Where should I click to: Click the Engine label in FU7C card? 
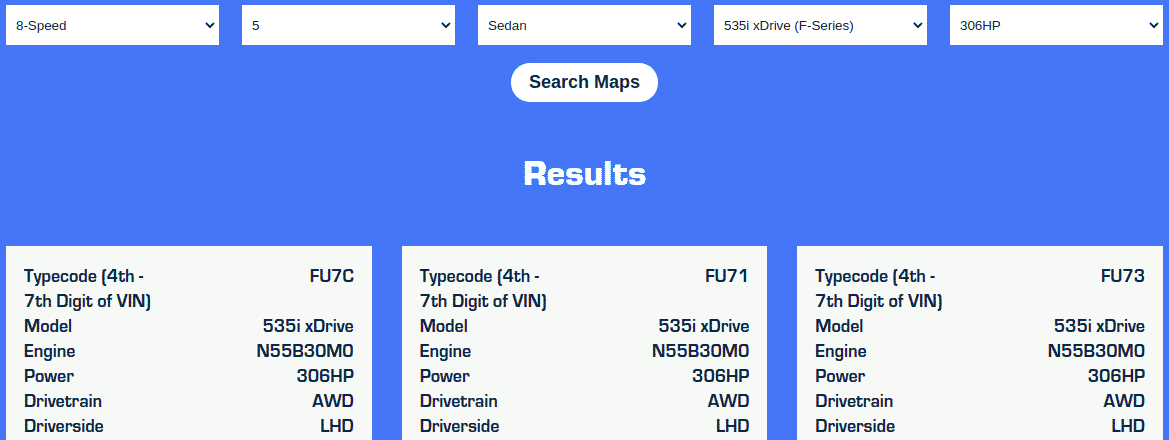coord(49,351)
